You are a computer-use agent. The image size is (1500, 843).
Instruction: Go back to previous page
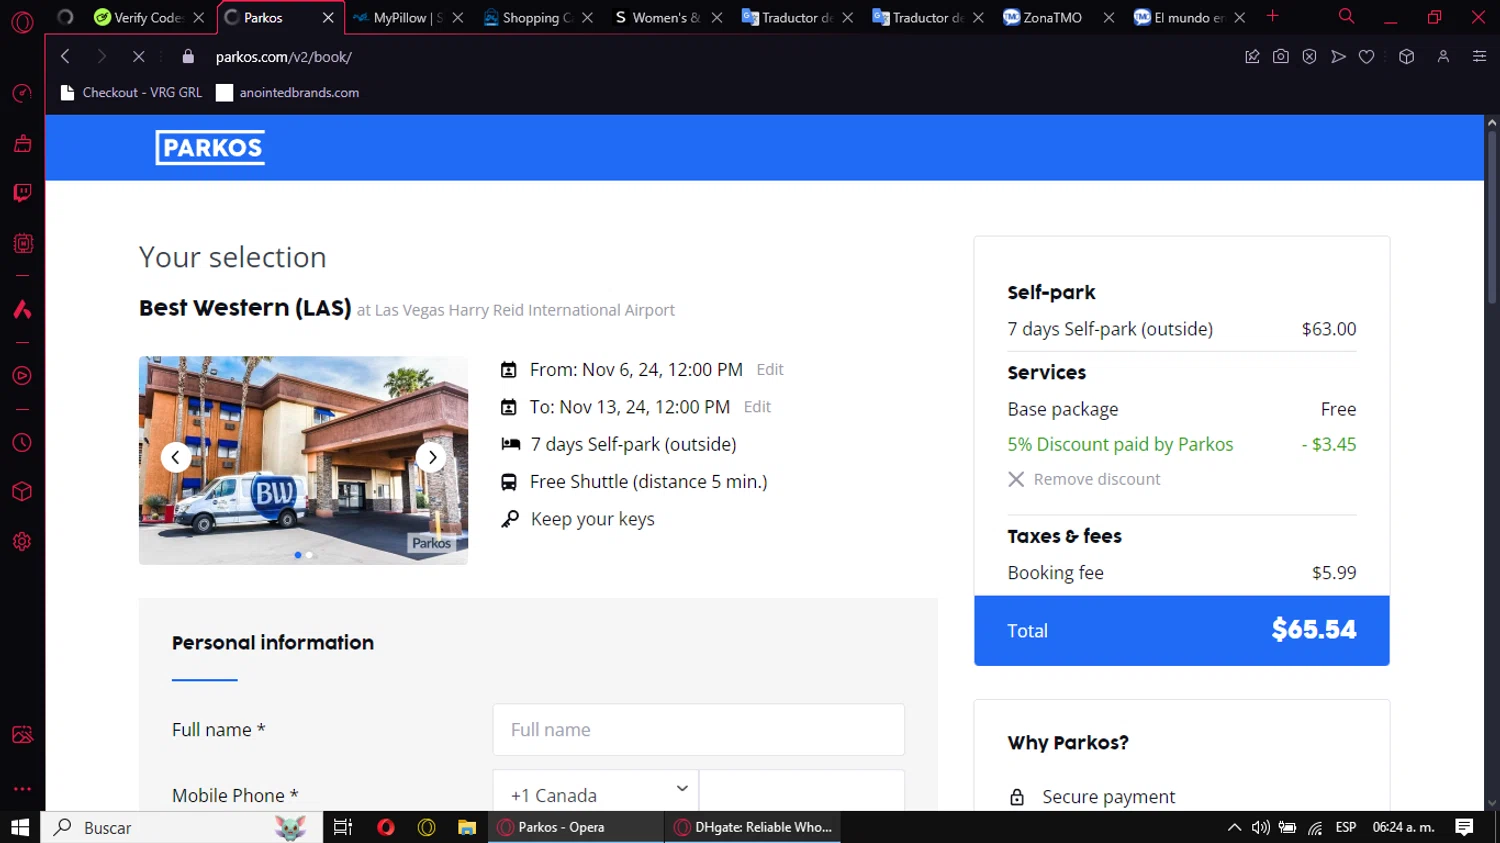coord(65,57)
